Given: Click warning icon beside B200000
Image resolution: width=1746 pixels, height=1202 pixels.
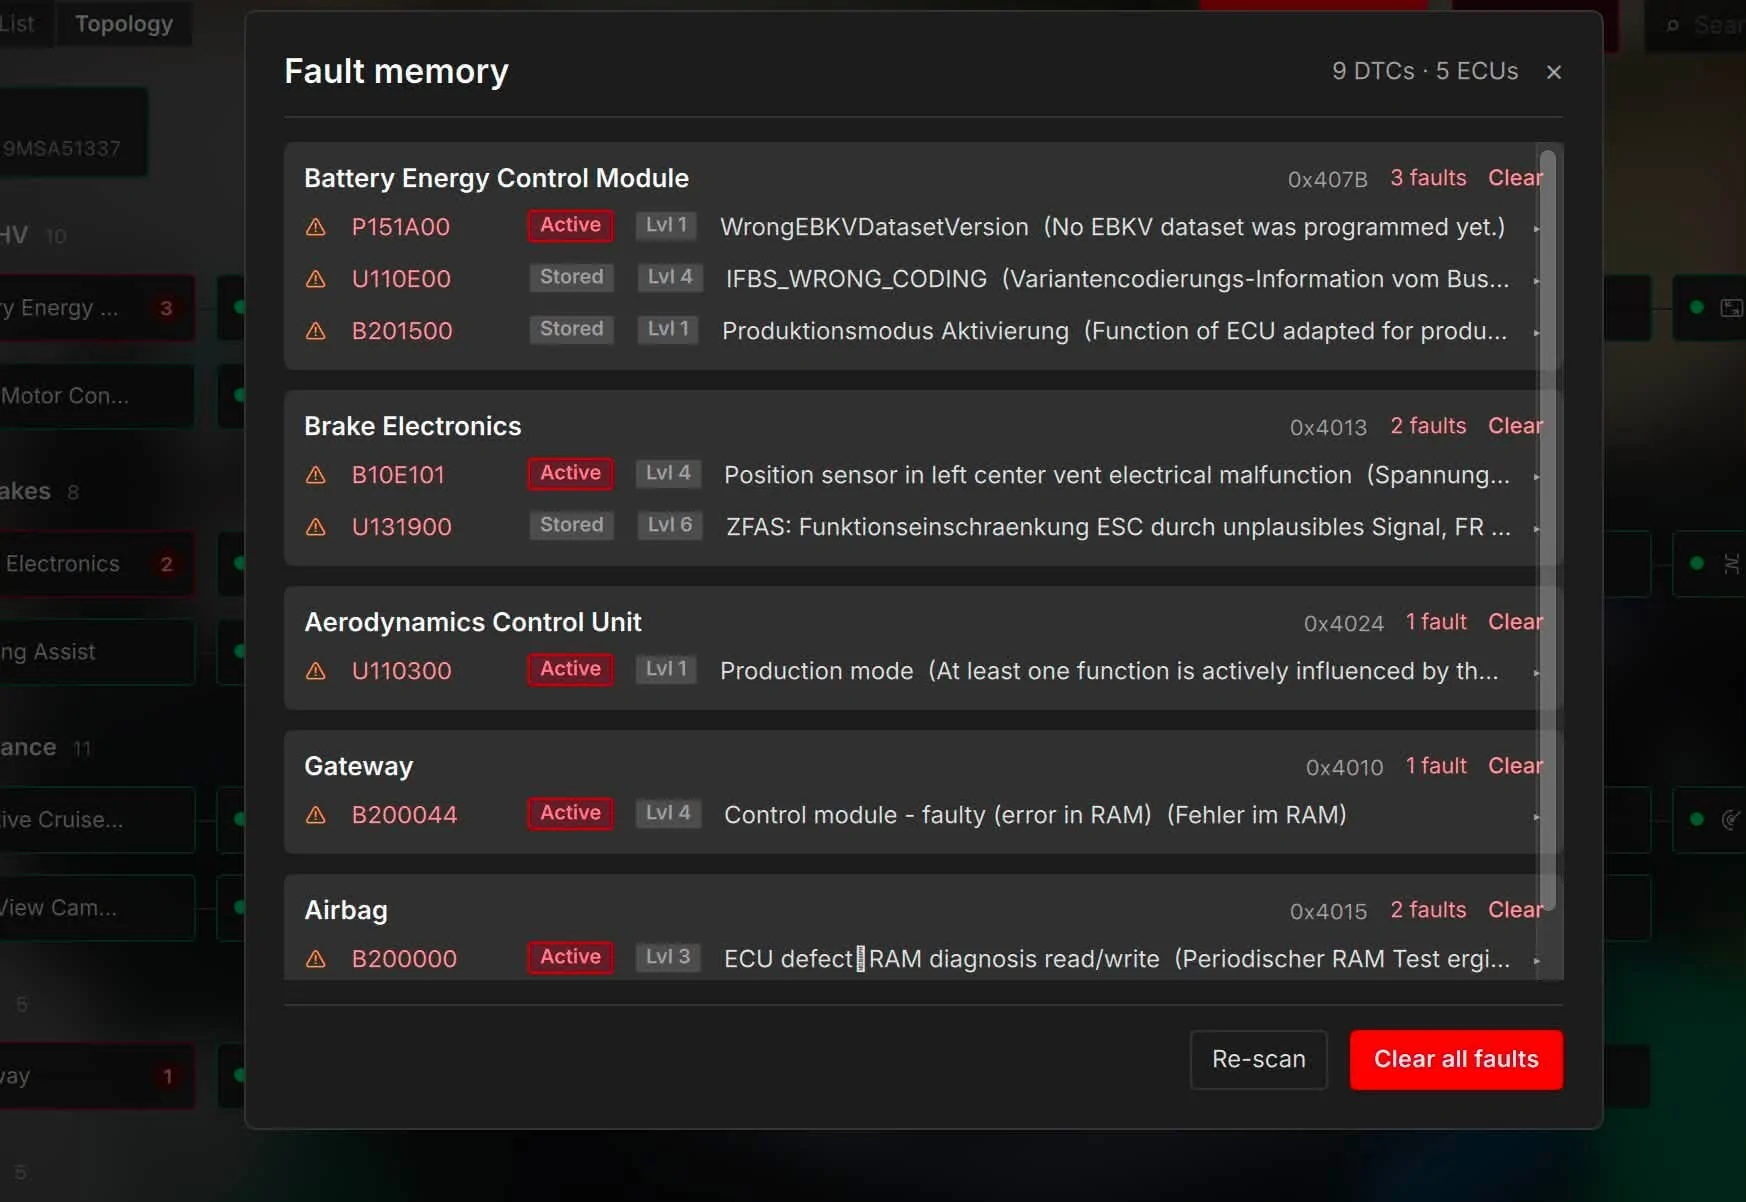Looking at the screenshot, I should coord(316,959).
